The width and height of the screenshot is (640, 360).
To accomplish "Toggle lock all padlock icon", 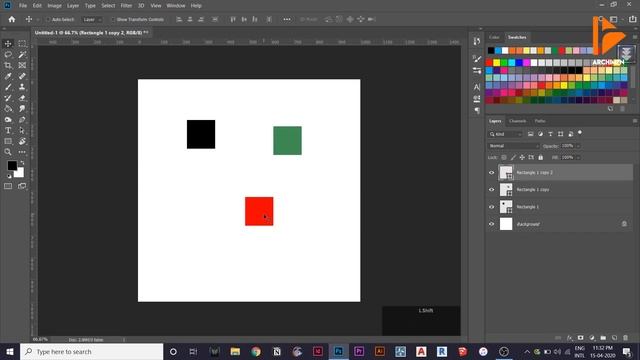I will (x=540, y=157).
